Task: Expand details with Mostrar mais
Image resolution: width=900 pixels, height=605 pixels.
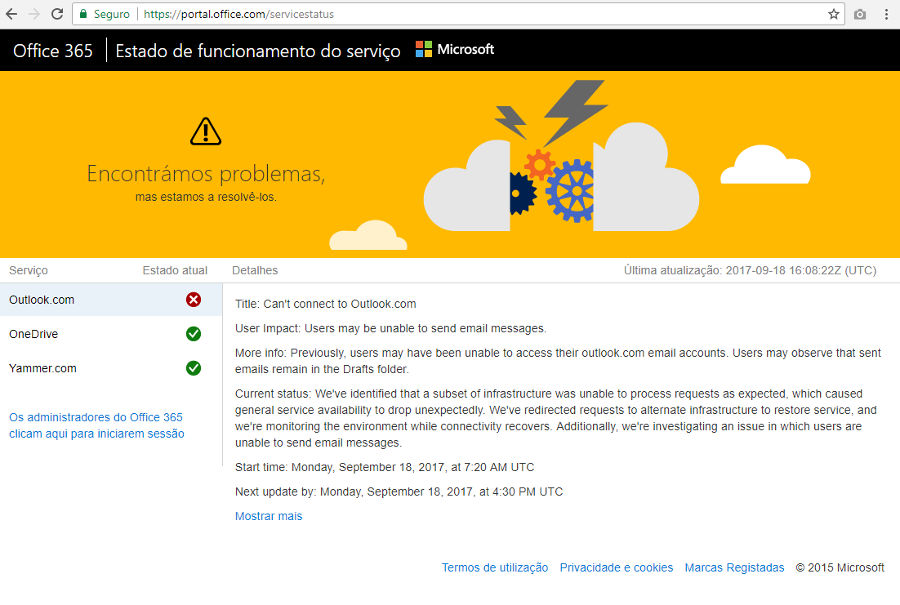Action: [268, 516]
